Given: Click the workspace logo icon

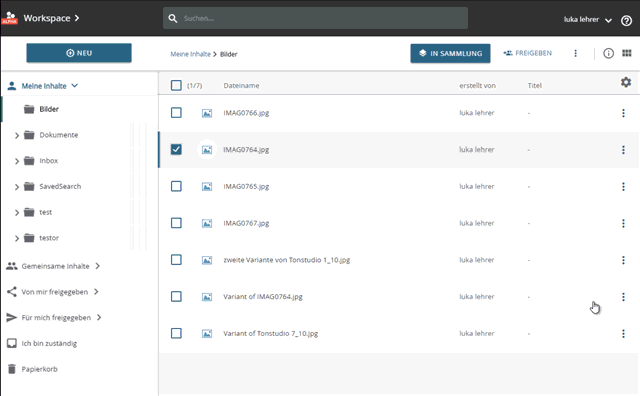Looking at the screenshot, I should click(x=10, y=18).
